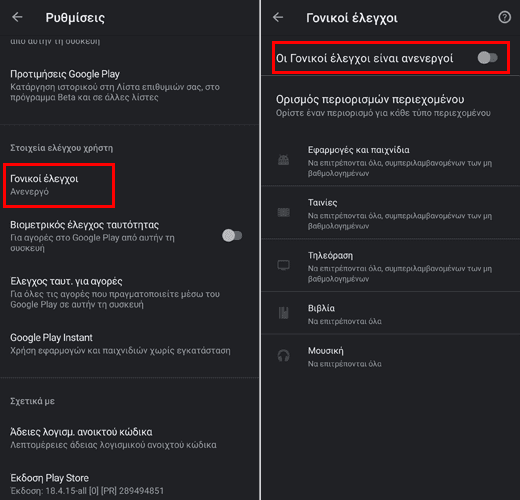Select Τηλεόραση content restriction entry
Viewport: 520px width, 500px height.
(391, 266)
